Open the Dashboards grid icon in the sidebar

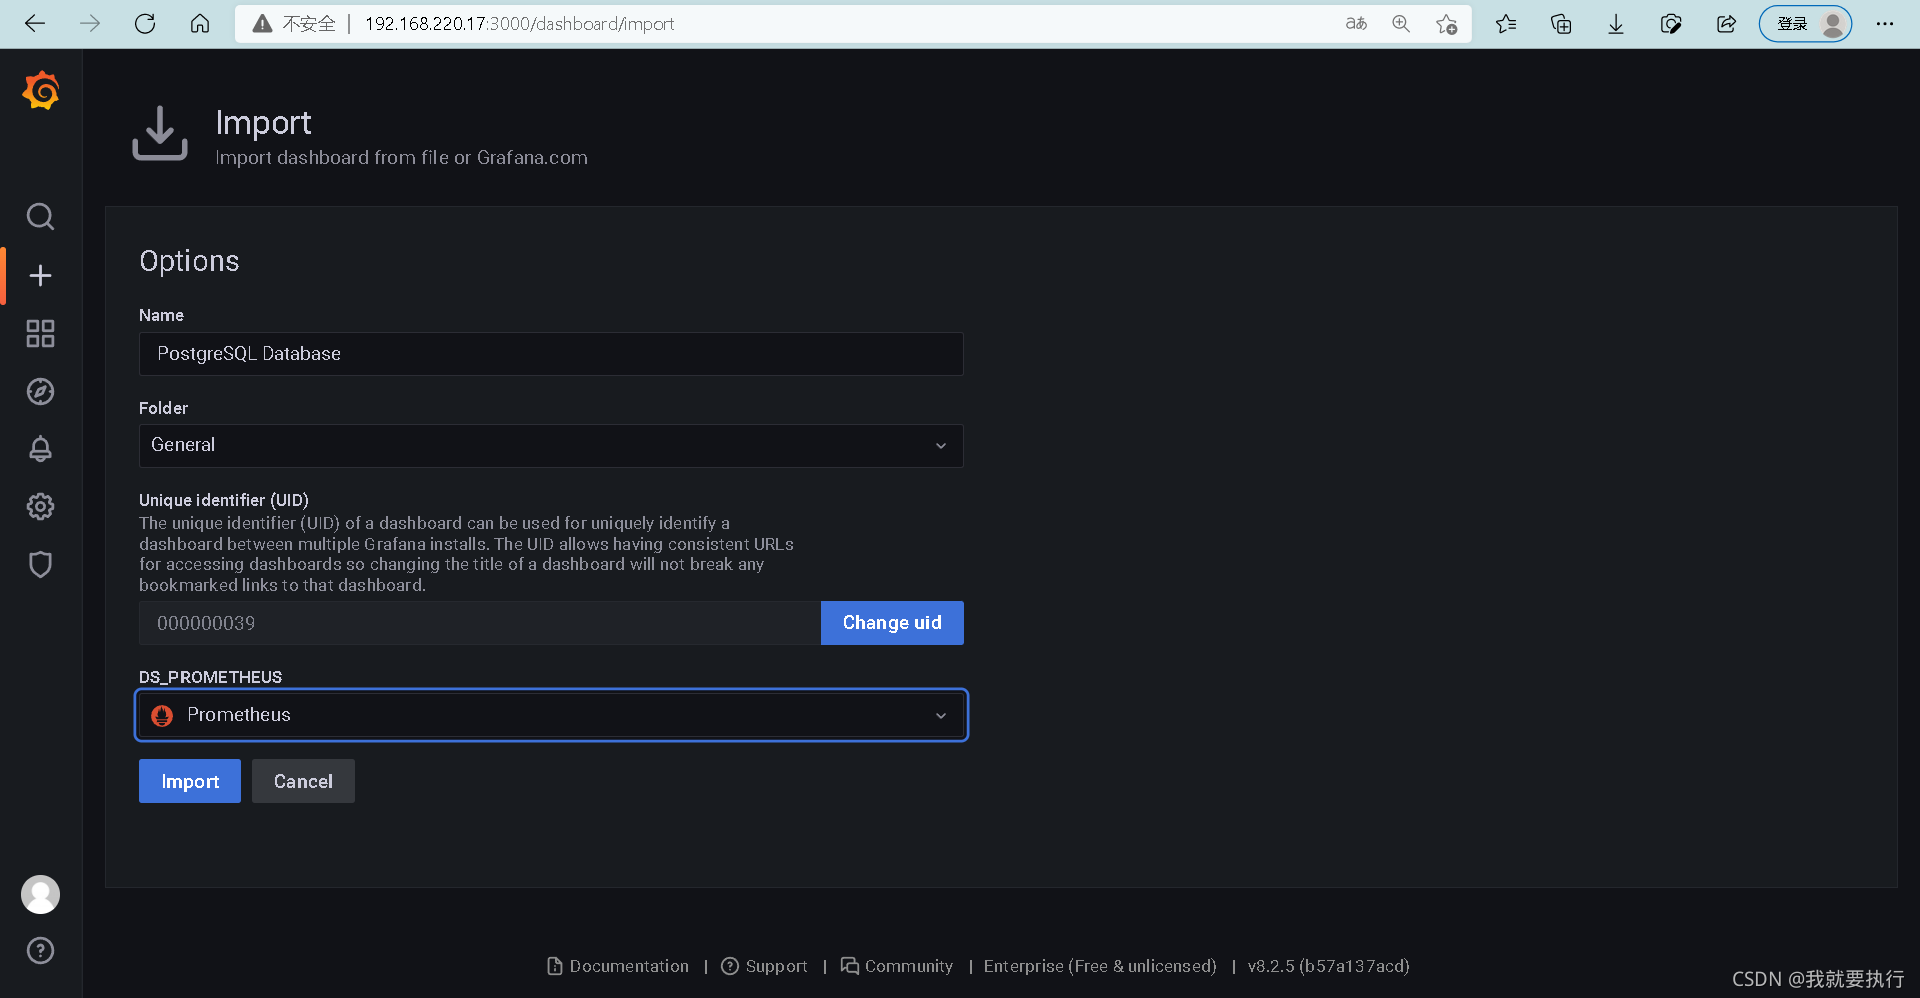tap(40, 333)
